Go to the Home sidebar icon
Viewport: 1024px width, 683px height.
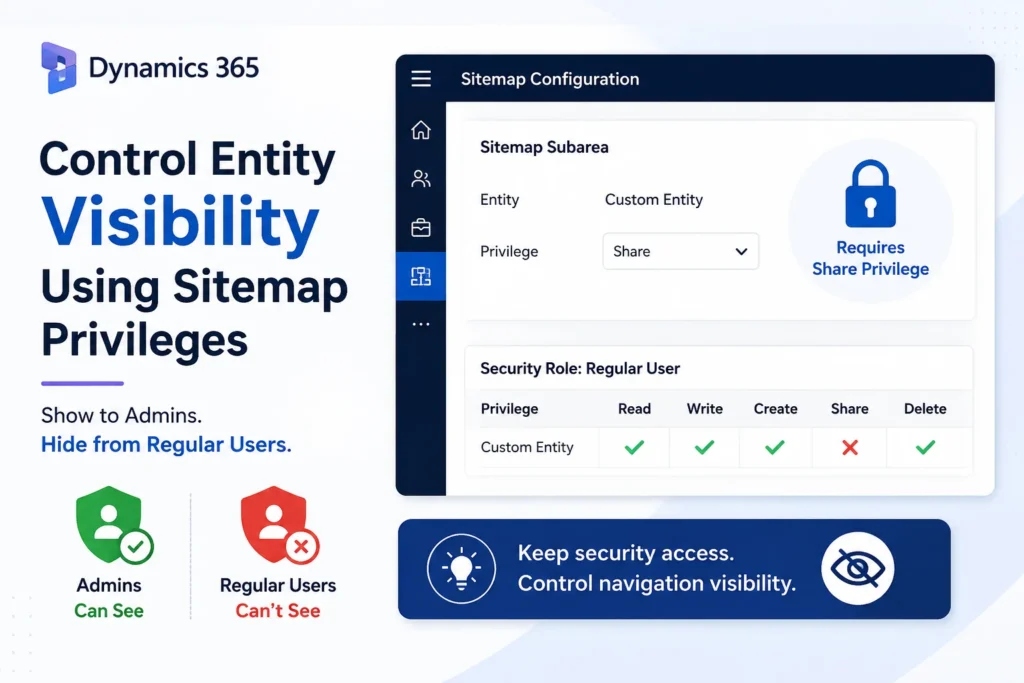421,130
